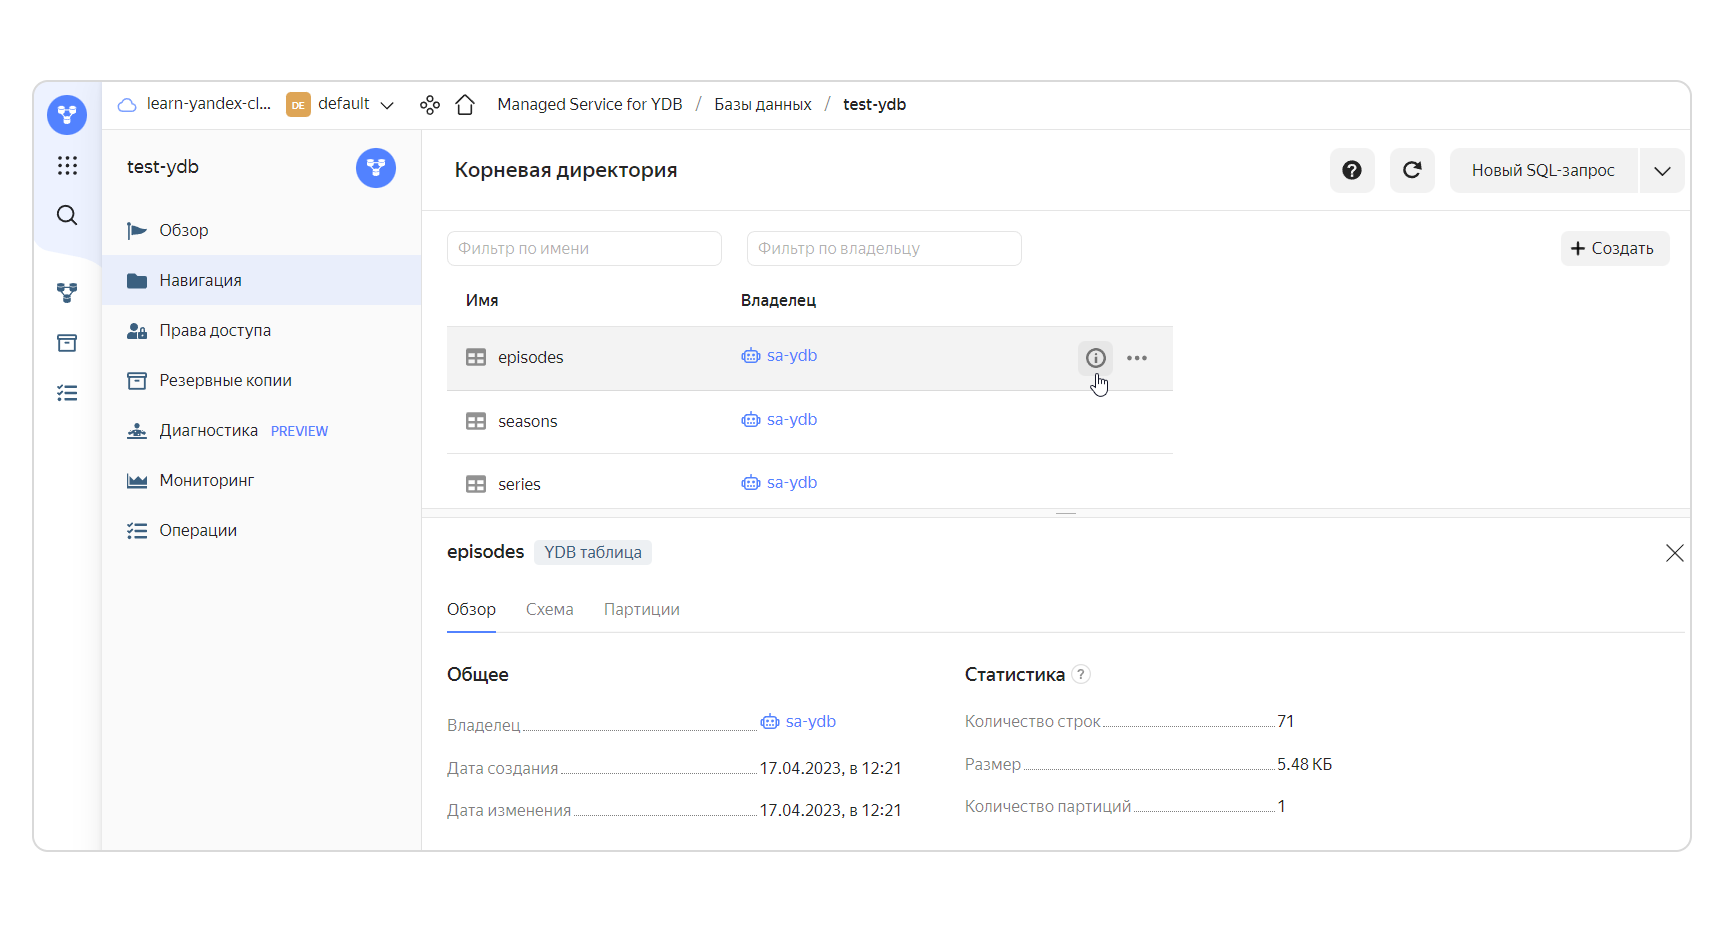
Task: Open the operations checklist icon in left rail
Action: tap(67, 393)
